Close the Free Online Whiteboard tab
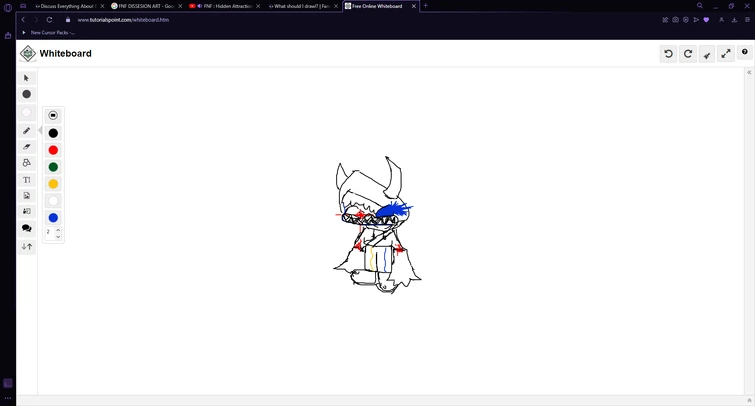This screenshot has width=755, height=406. tap(414, 6)
